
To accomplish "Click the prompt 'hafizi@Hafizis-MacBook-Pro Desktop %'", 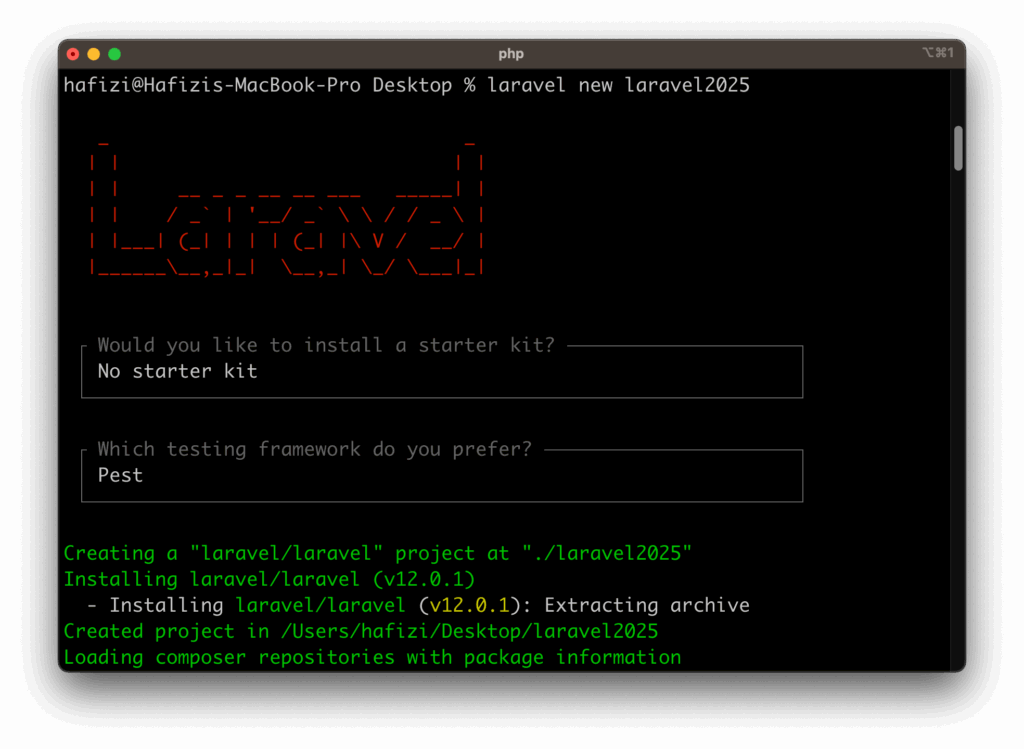I will point(270,86).
